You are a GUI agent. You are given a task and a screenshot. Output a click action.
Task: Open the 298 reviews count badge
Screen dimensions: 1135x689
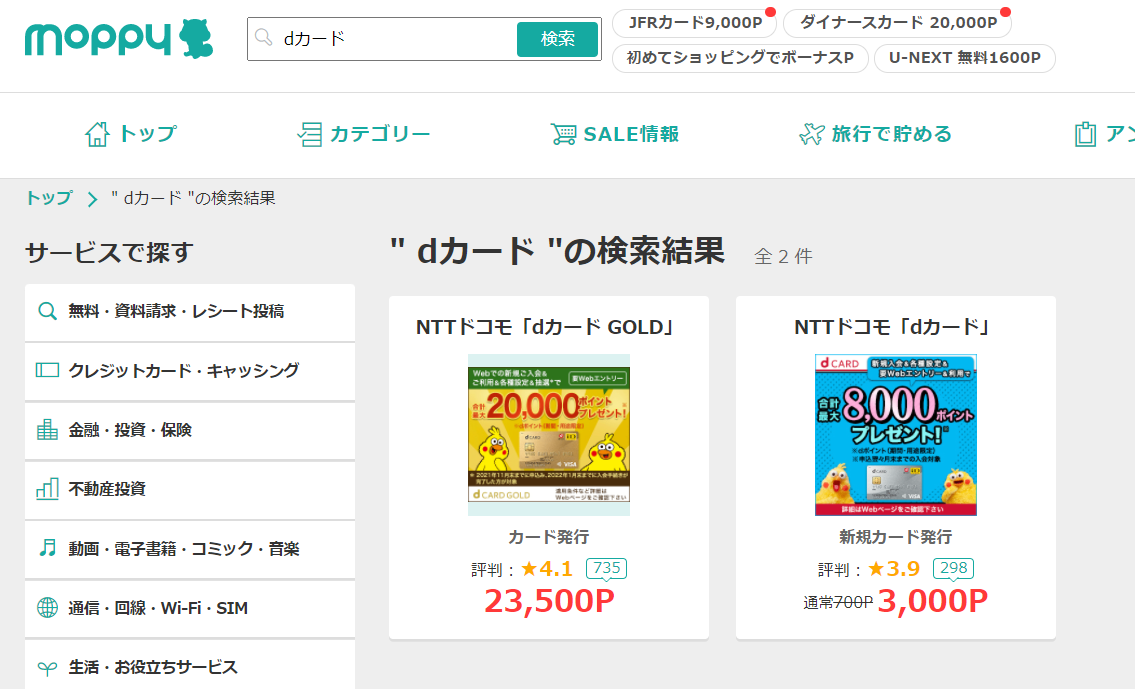[x=953, y=569]
